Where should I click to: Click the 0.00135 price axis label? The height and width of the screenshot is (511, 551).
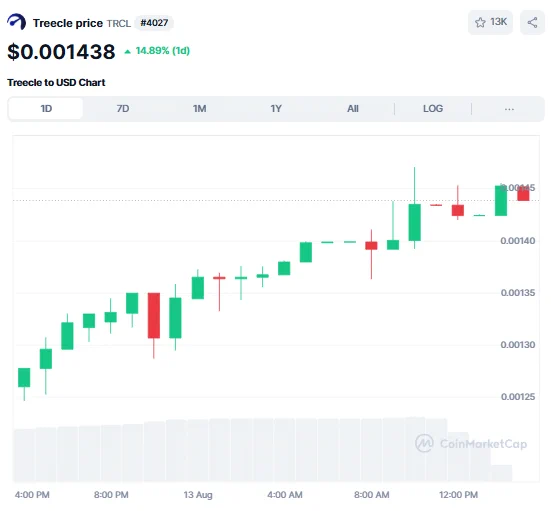pos(518,293)
